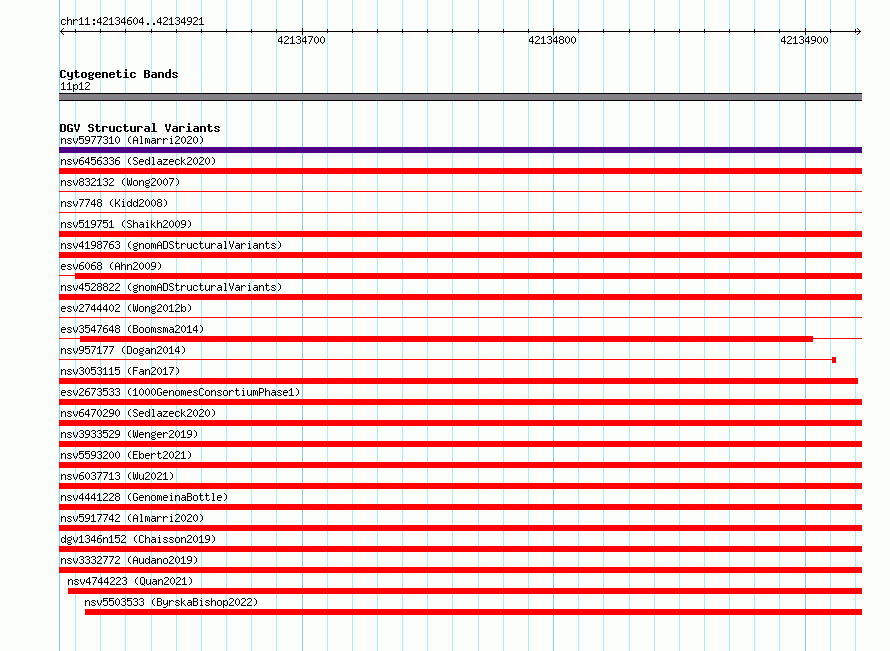Click the nsv5977310 (Almarri2020) variant label
Viewport: 890px width, 651px height.
132,140
